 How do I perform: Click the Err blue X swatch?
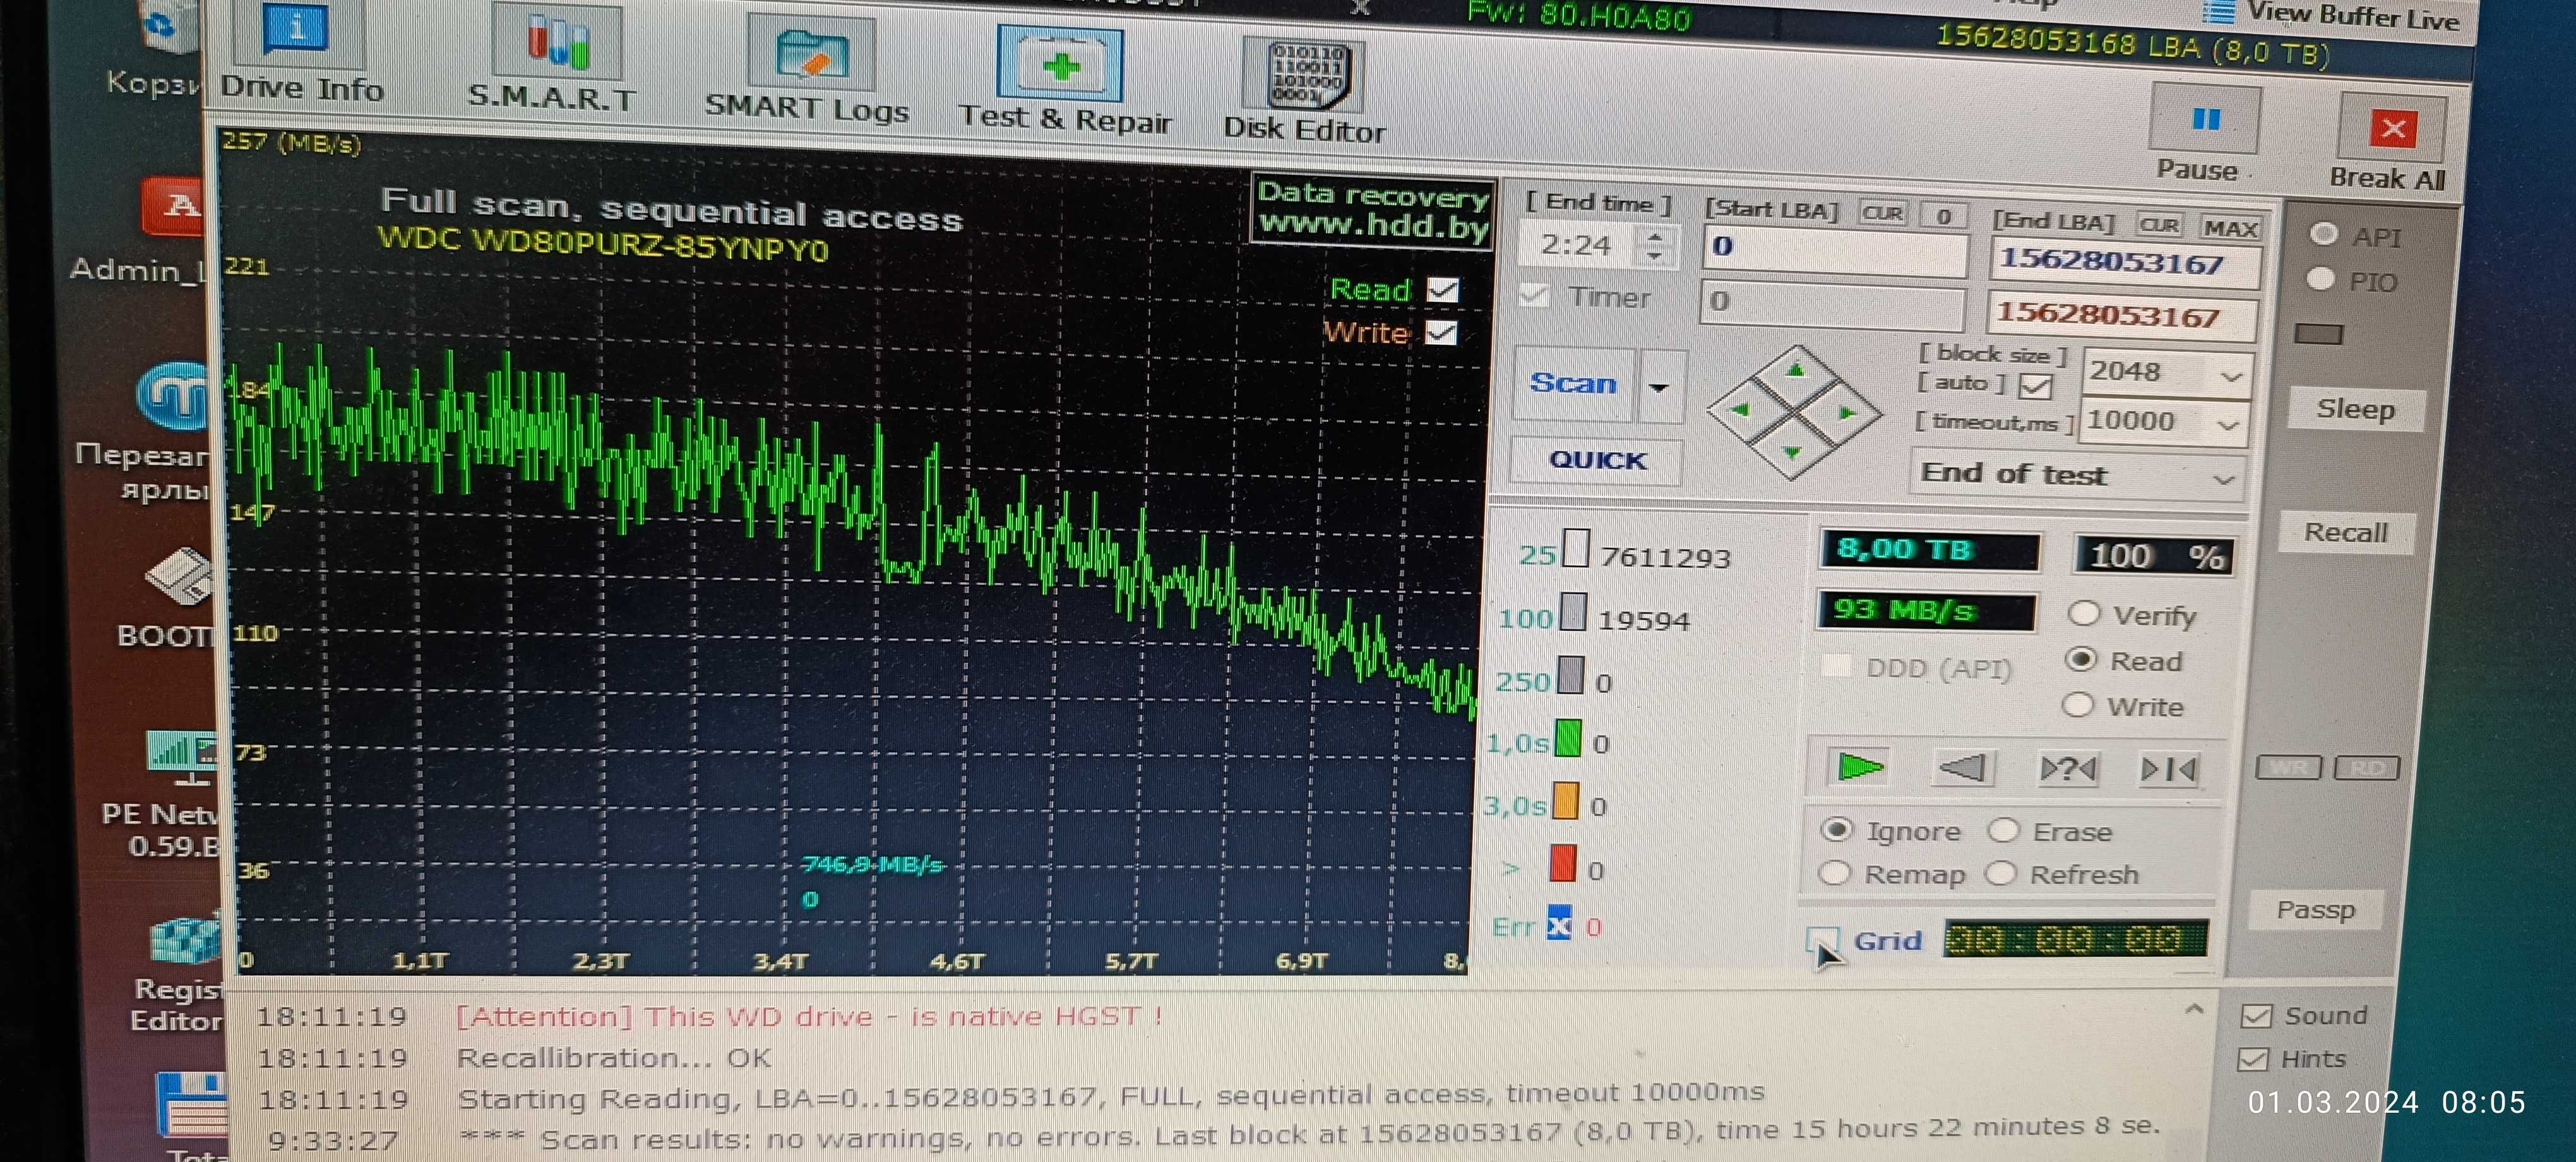pyautogui.click(x=1559, y=923)
